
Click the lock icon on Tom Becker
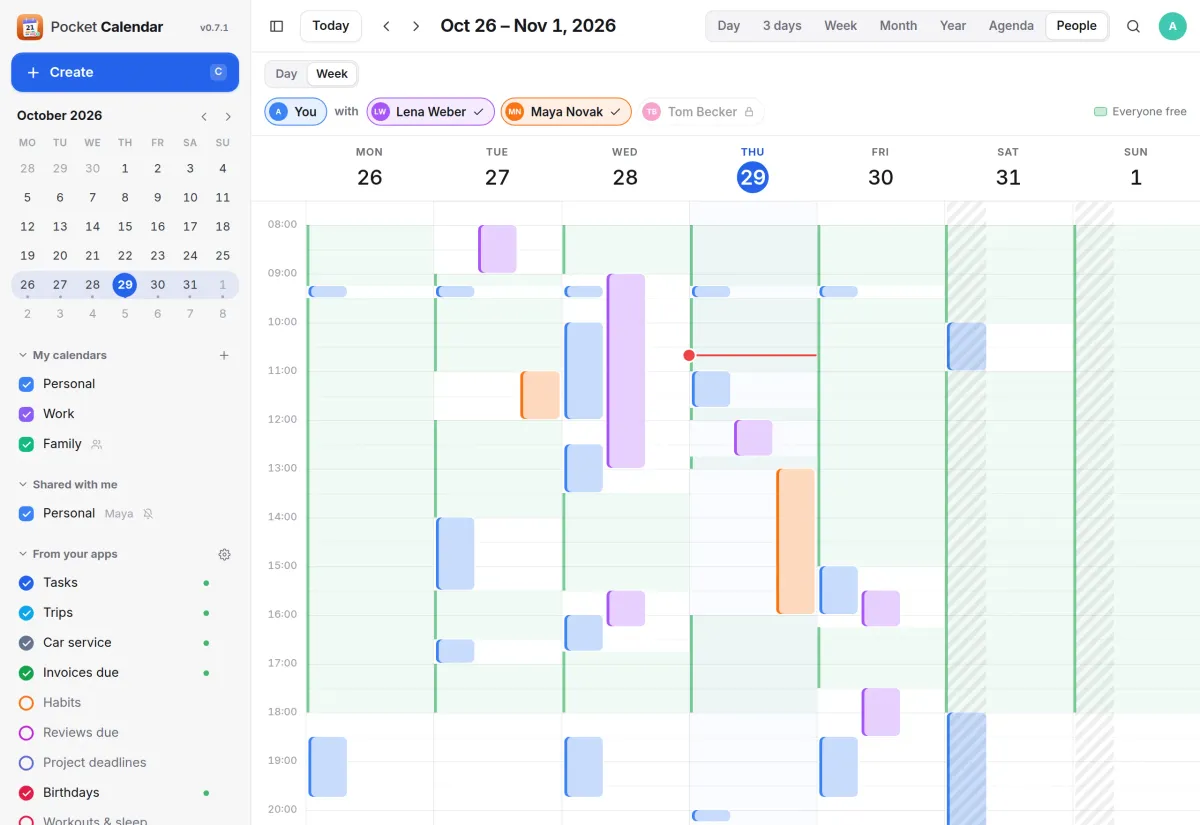click(748, 112)
